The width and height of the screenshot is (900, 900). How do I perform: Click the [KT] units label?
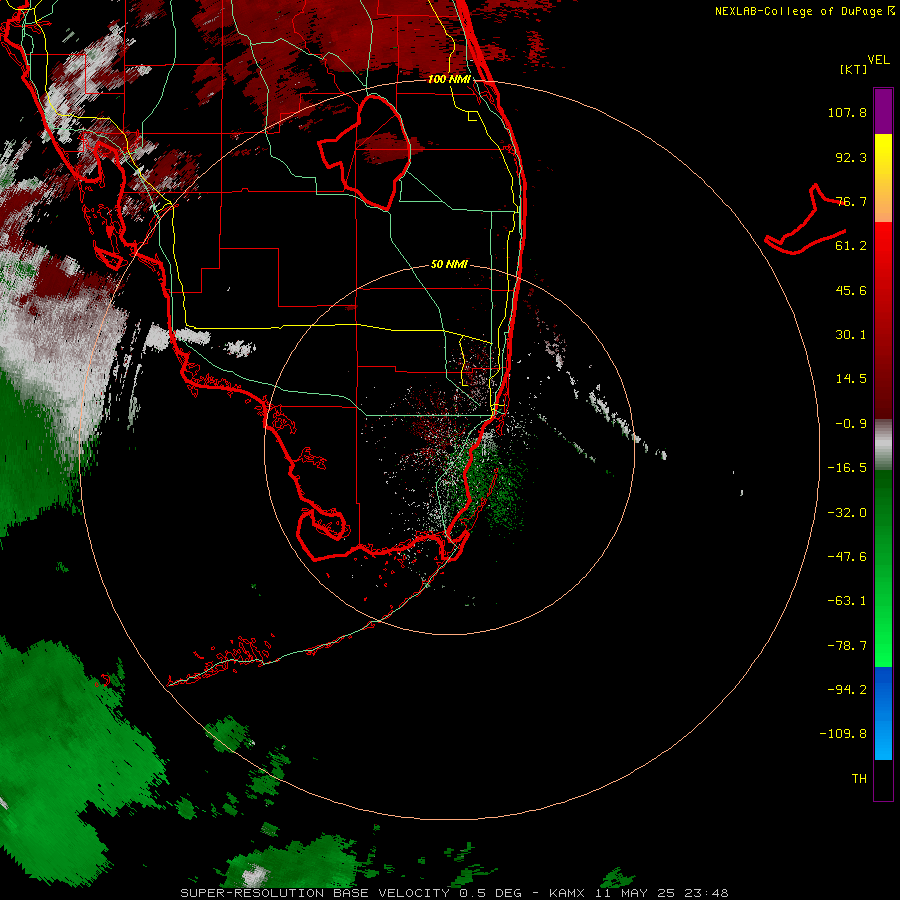pos(854,69)
